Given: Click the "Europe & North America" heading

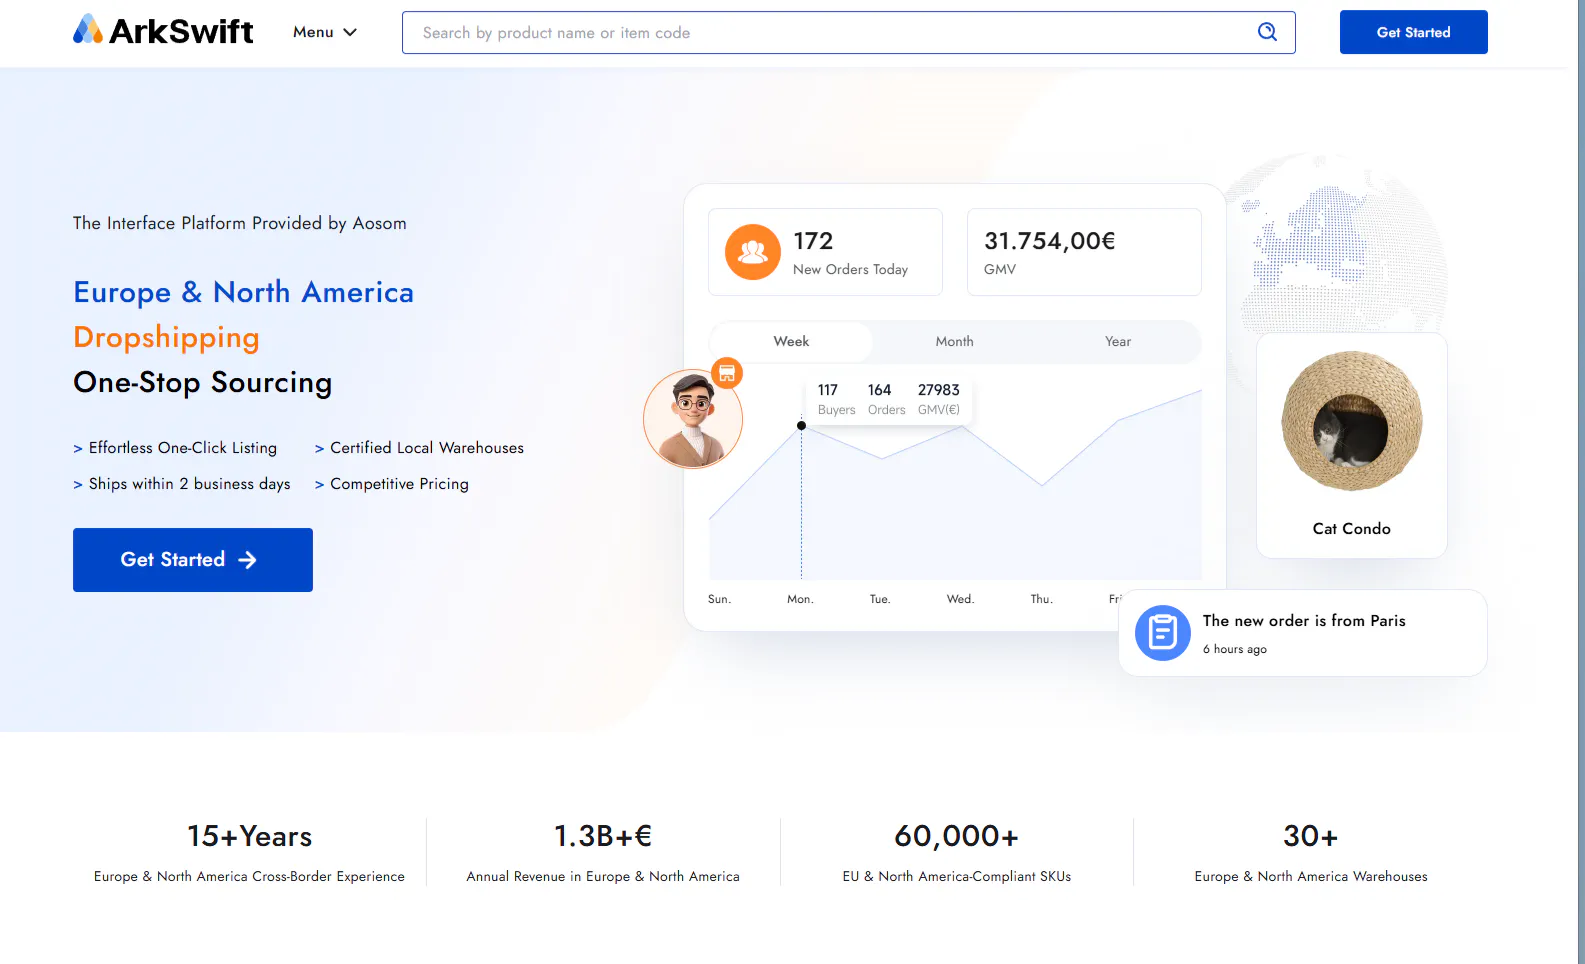Looking at the screenshot, I should click(x=244, y=292).
